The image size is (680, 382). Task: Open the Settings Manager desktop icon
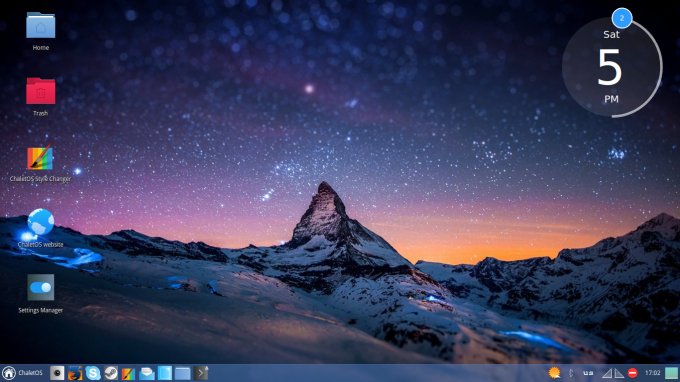[x=40, y=287]
